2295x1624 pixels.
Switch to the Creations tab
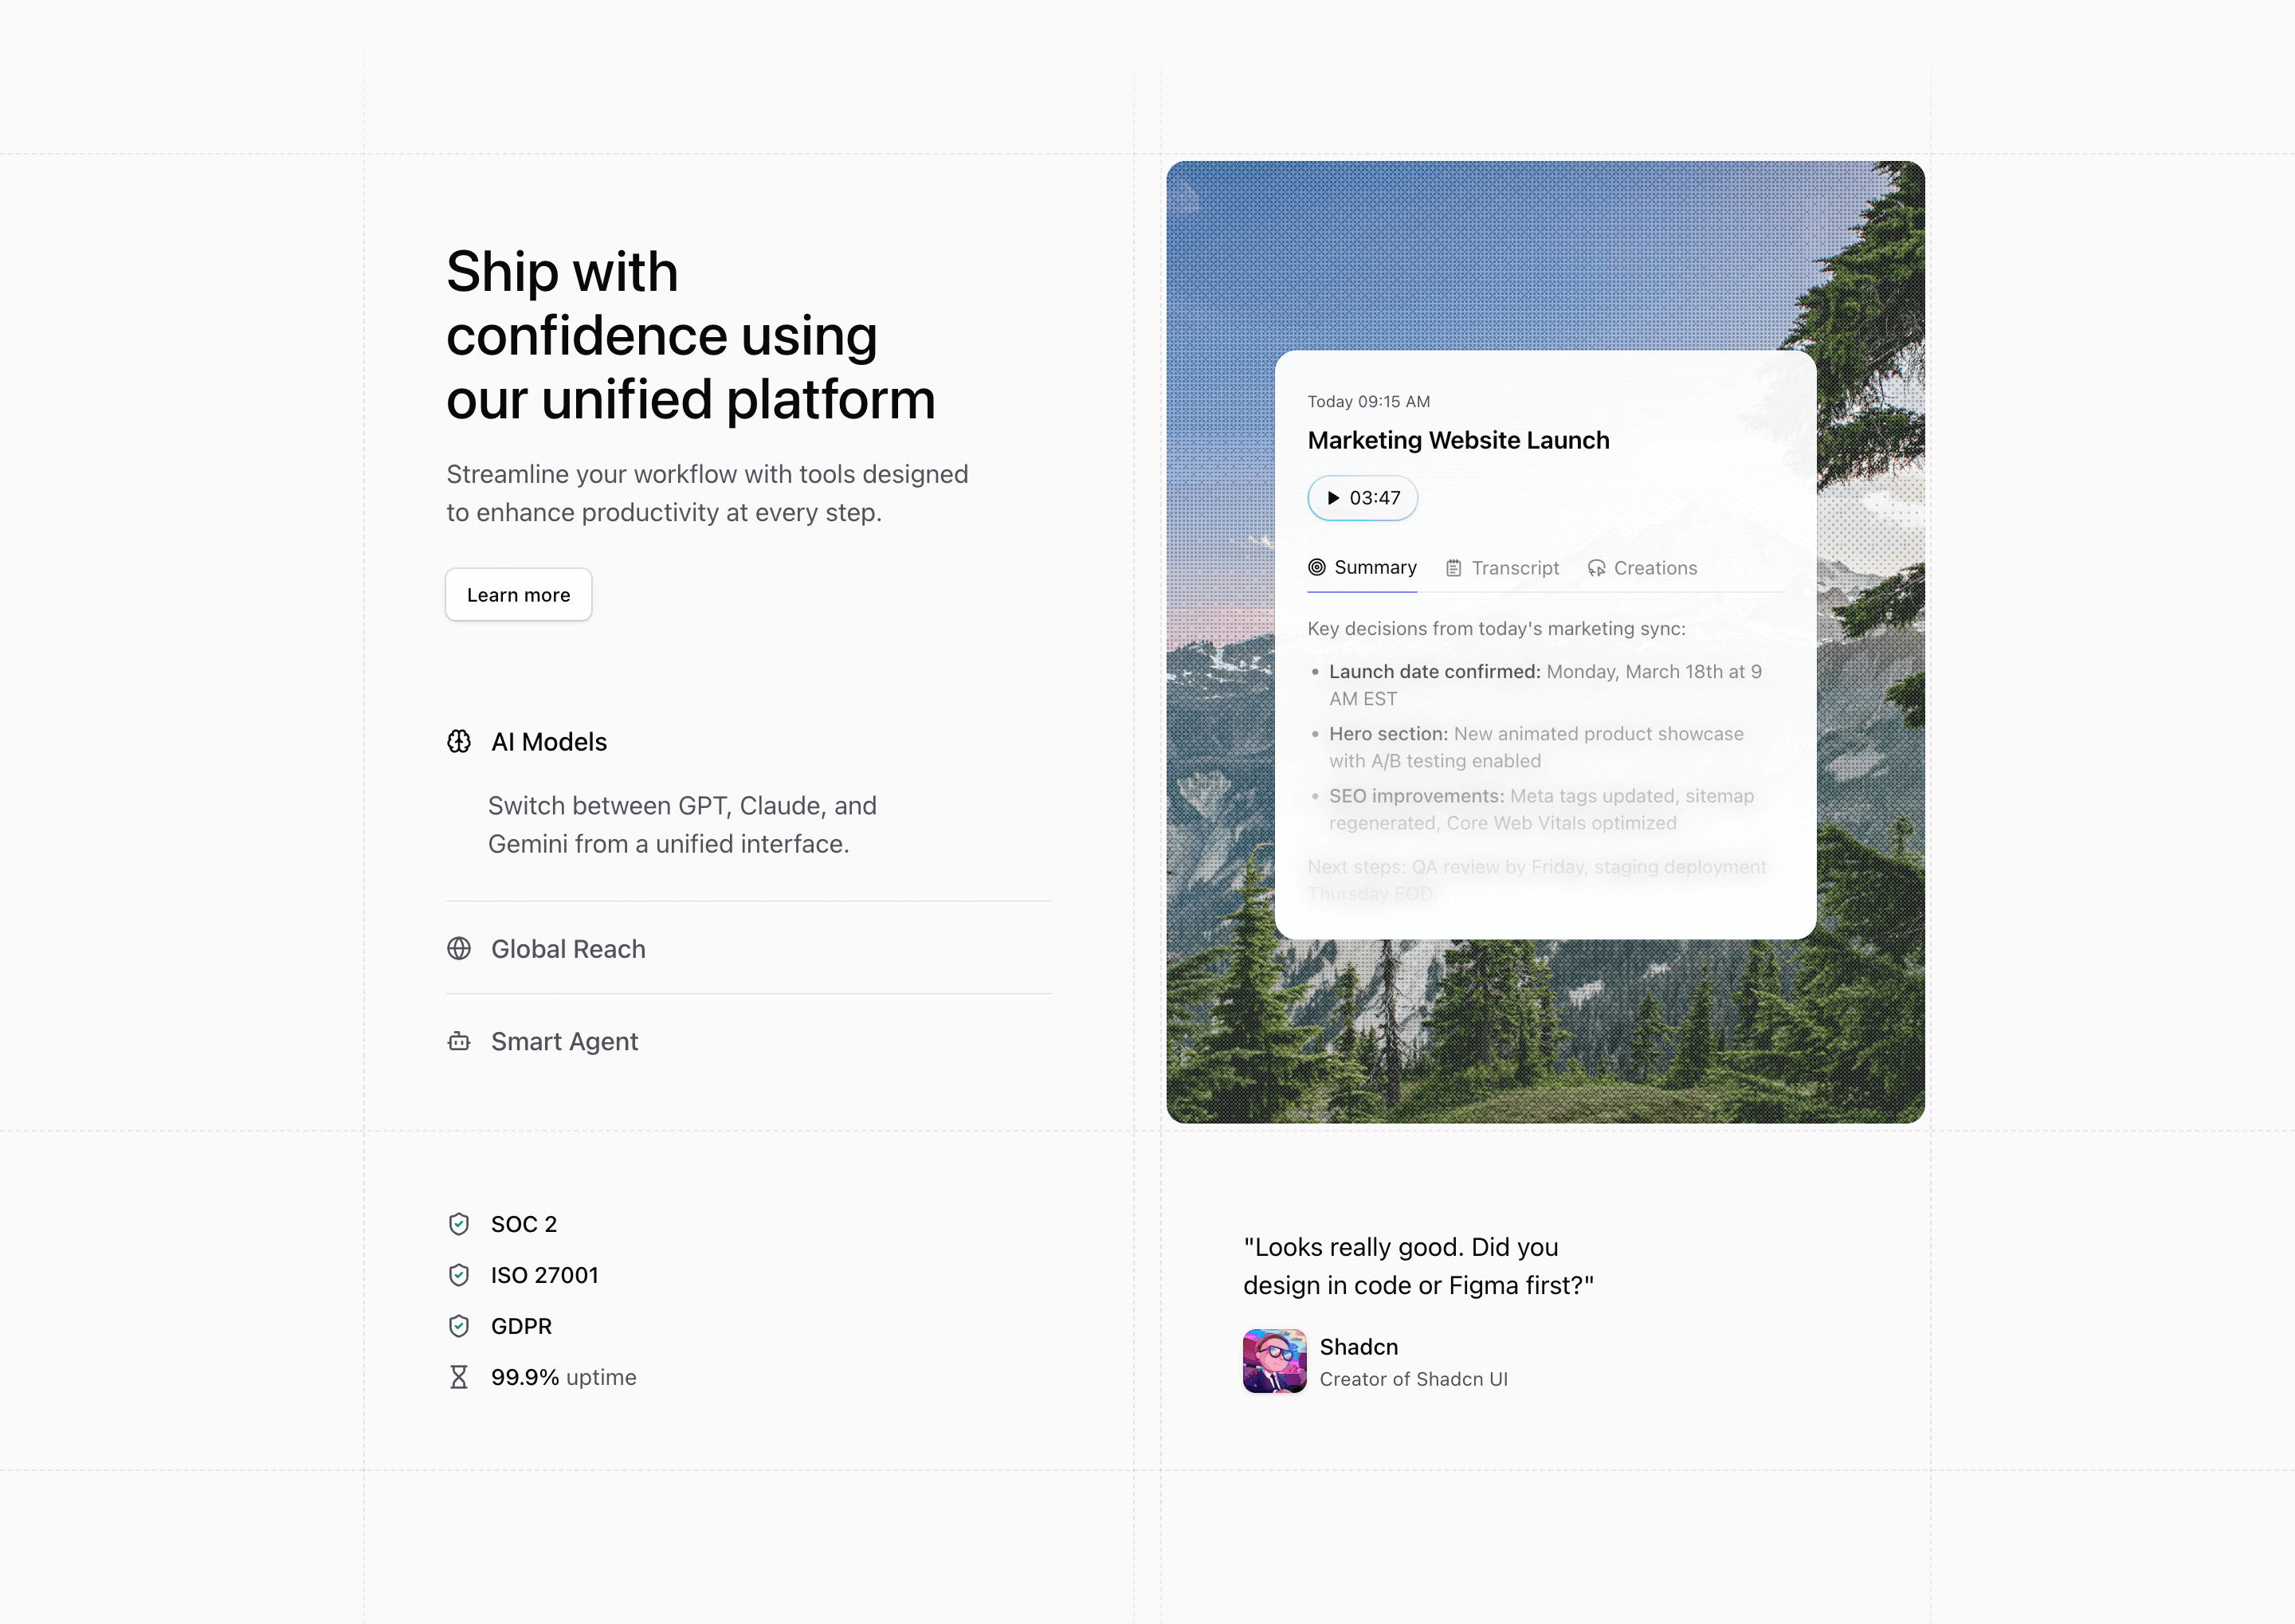tap(1655, 567)
